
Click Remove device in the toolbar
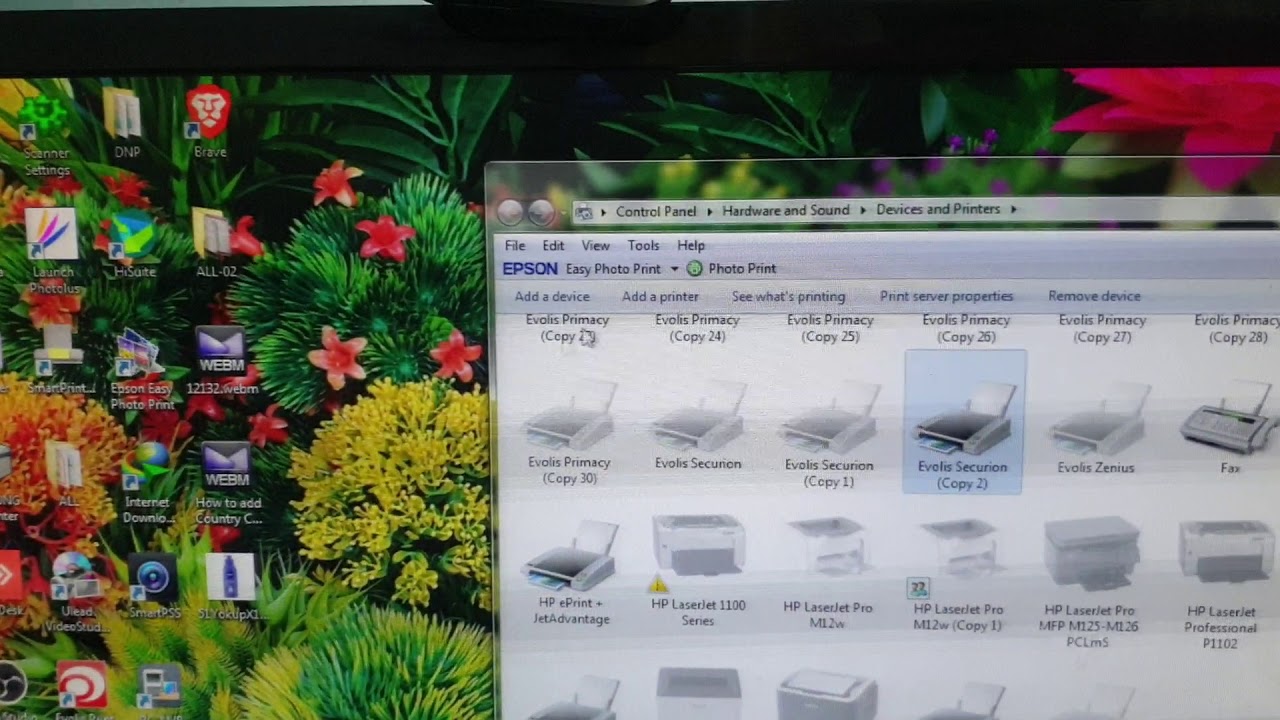tap(1094, 296)
